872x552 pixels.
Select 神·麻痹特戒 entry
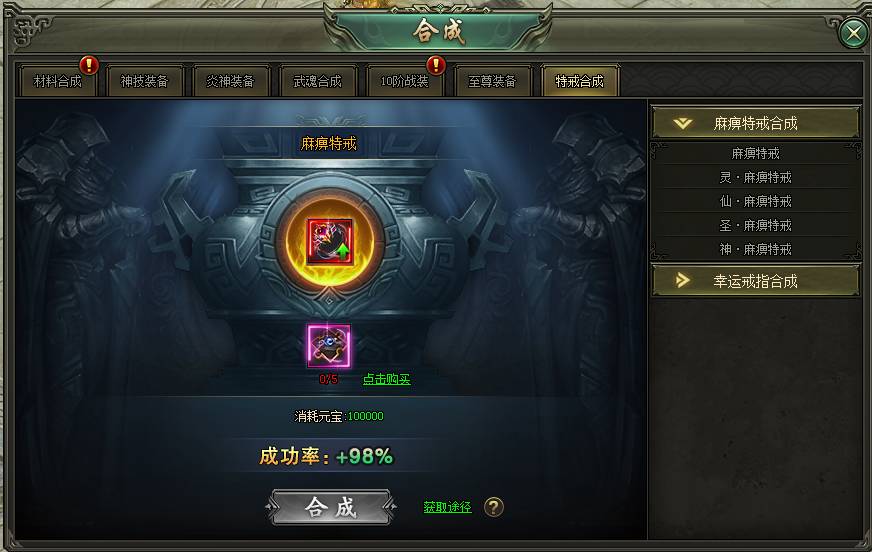click(x=755, y=249)
